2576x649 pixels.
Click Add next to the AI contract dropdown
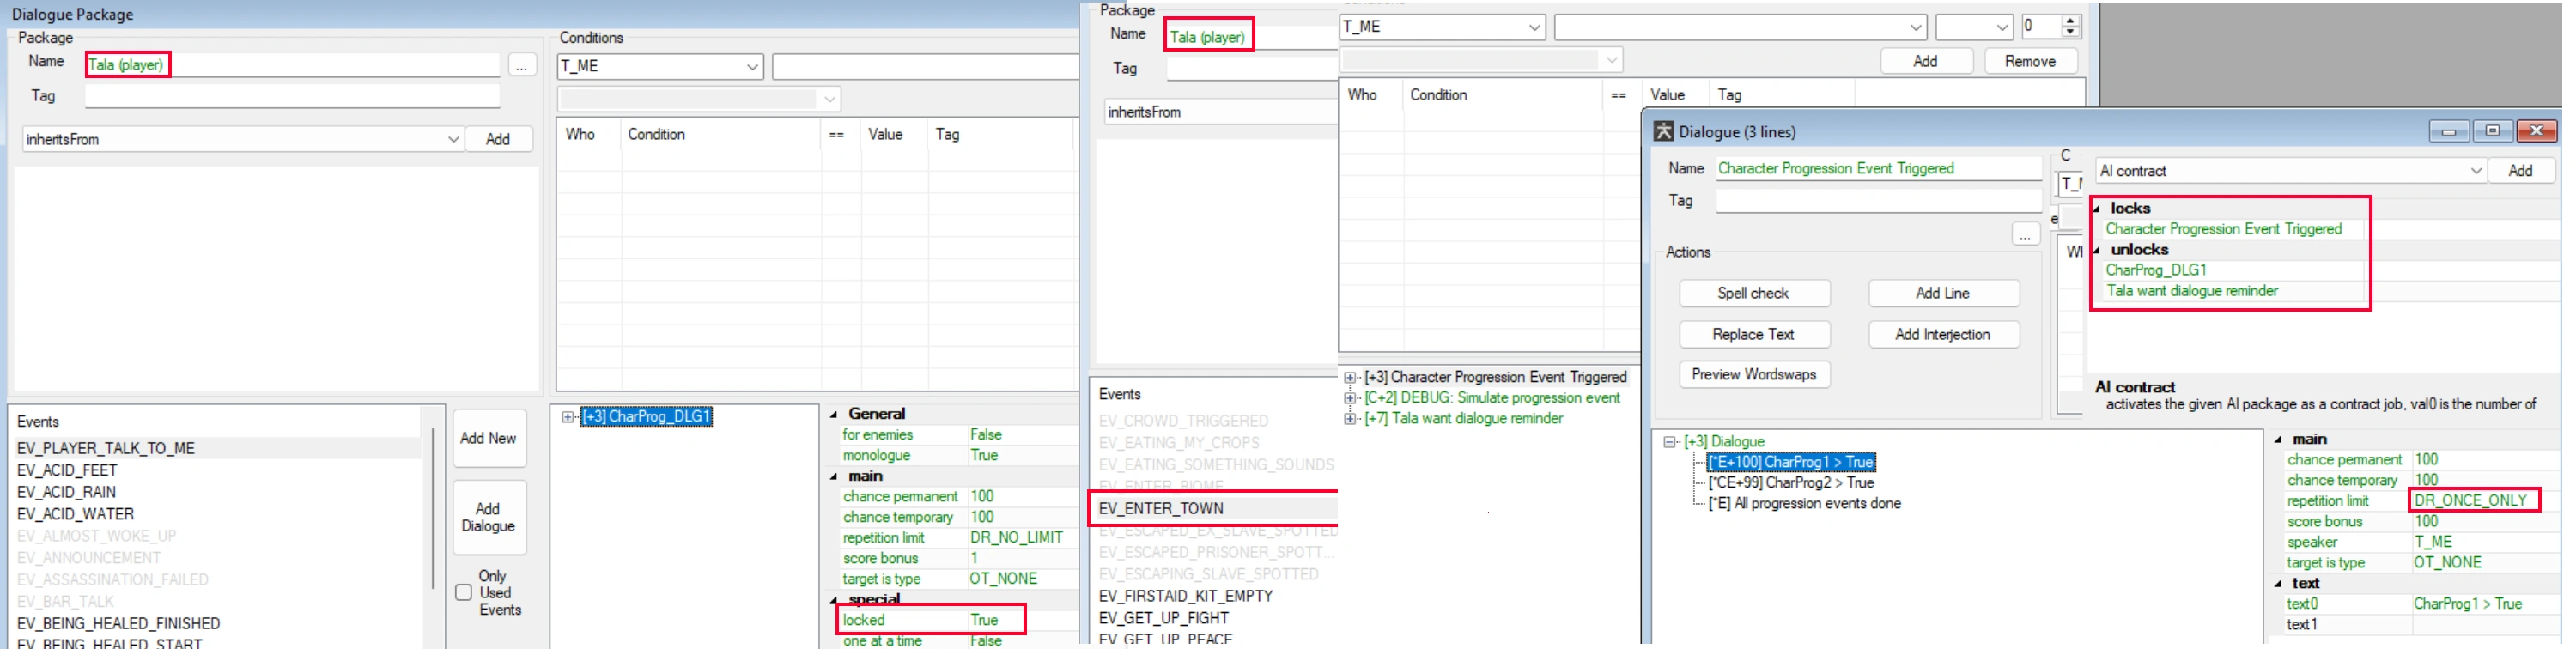coord(2520,171)
